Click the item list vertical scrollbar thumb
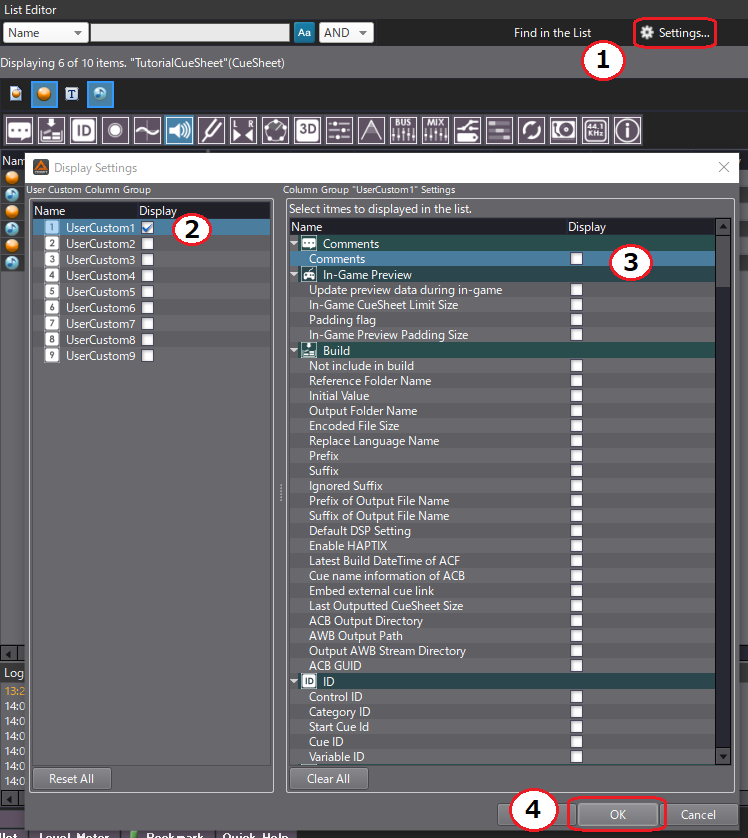Viewport: 748px width, 838px height. click(723, 261)
